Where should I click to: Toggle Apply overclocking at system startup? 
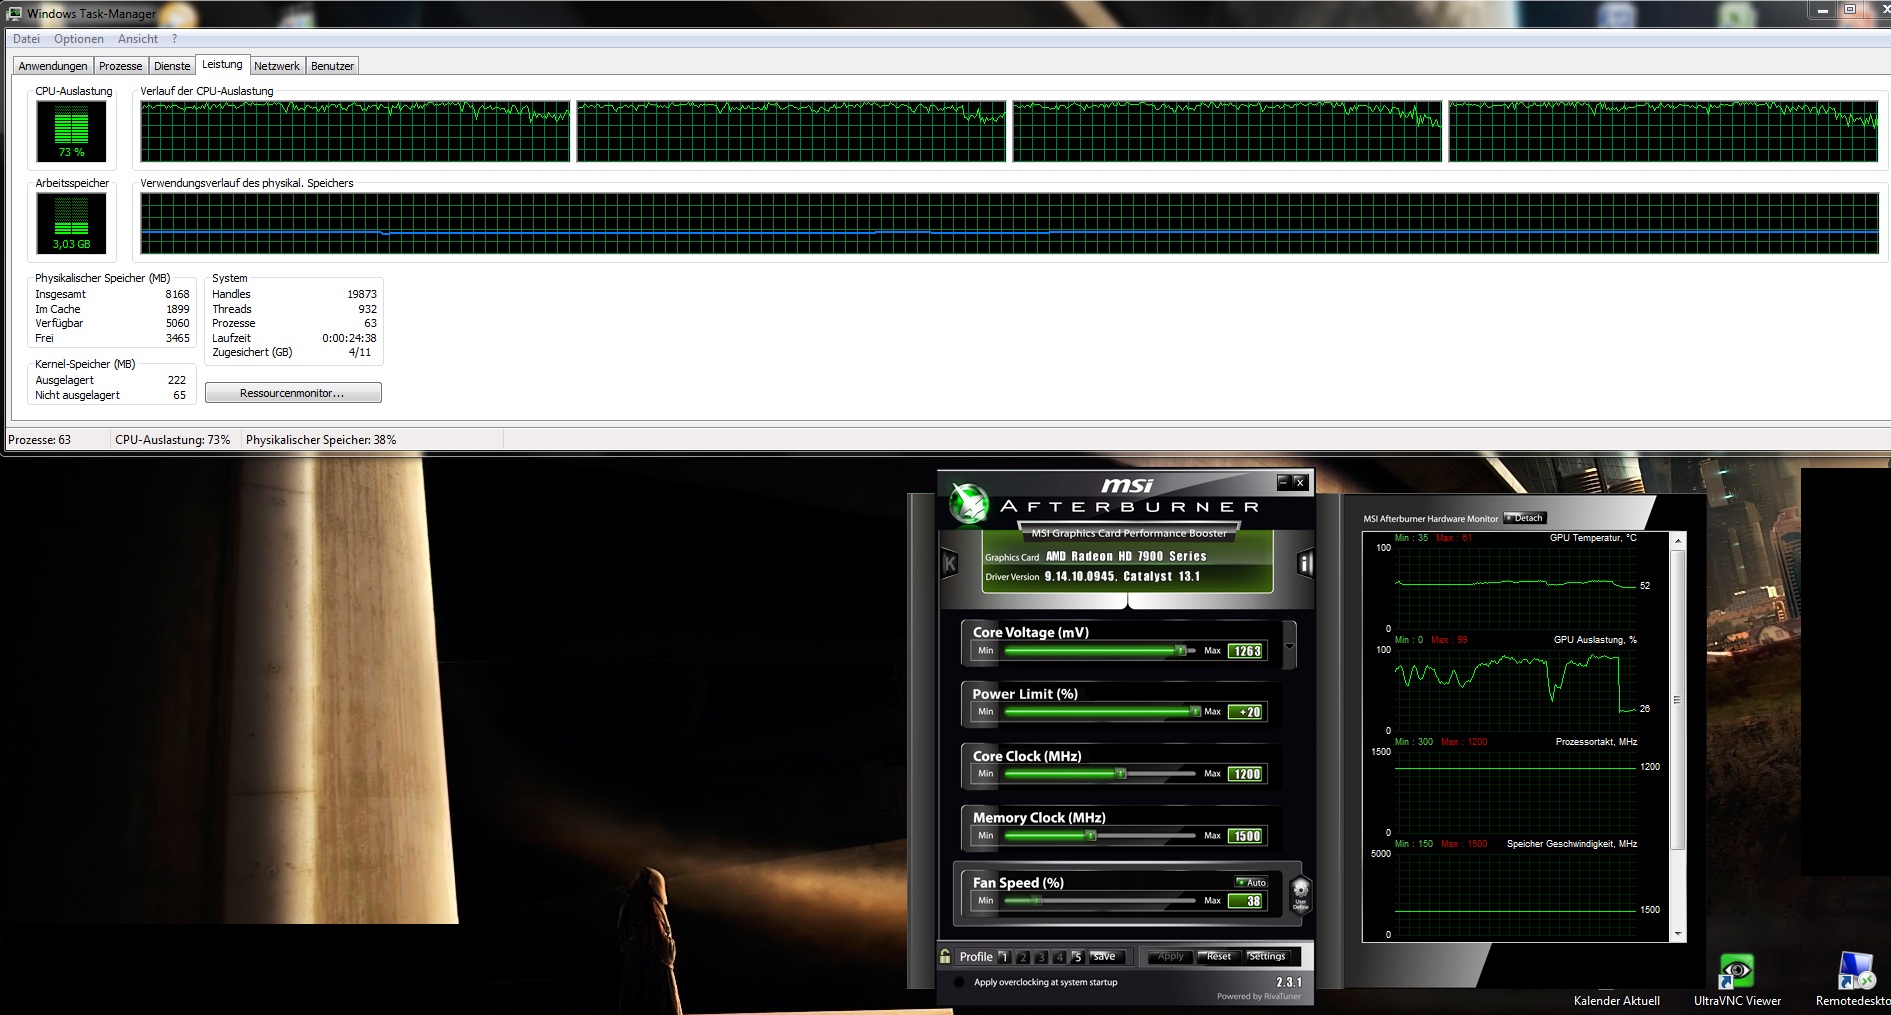959,982
